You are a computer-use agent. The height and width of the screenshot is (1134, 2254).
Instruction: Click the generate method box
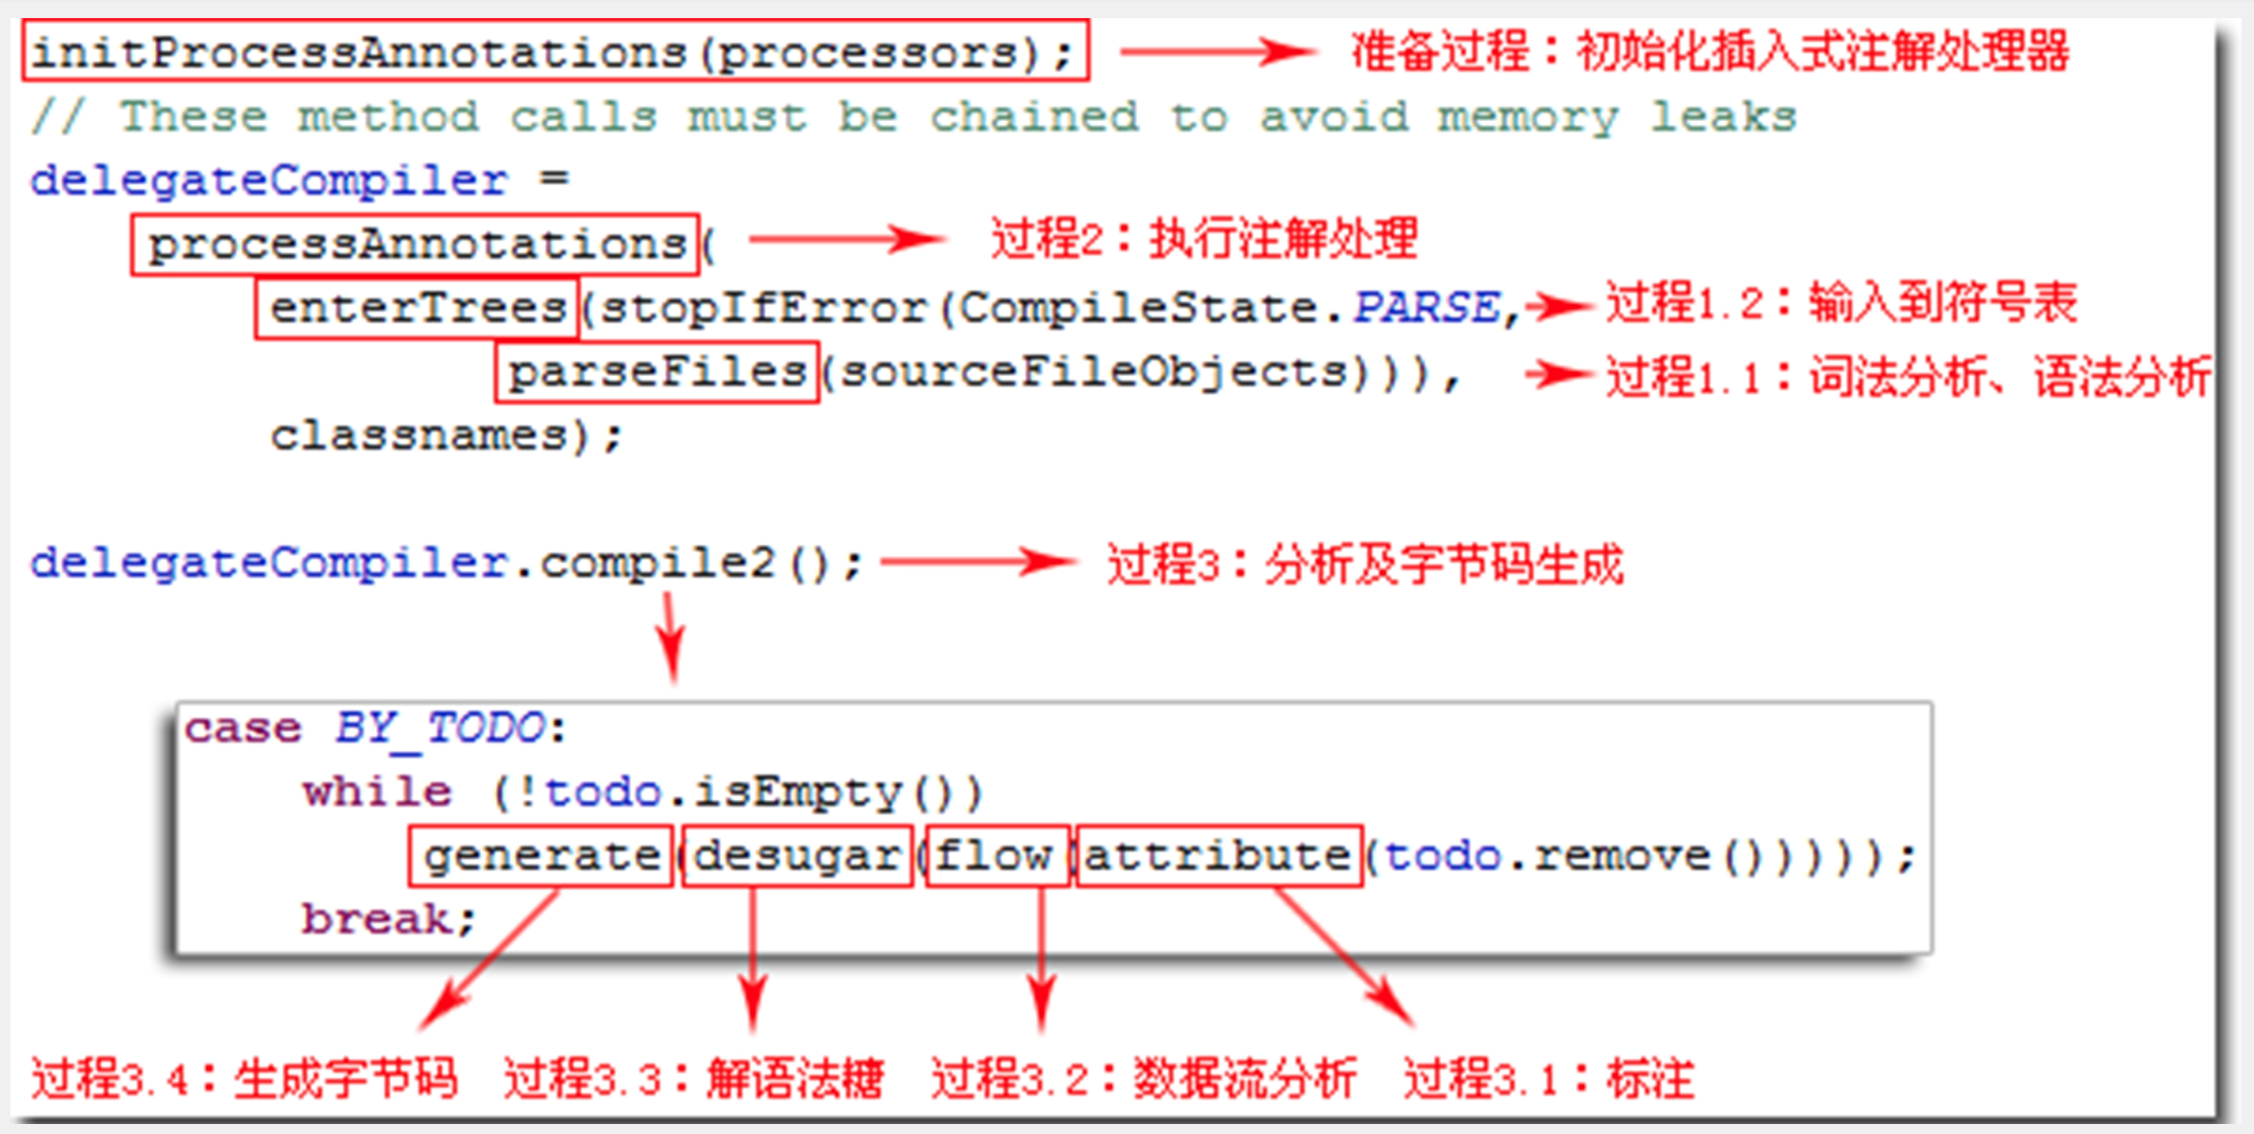tap(540, 855)
